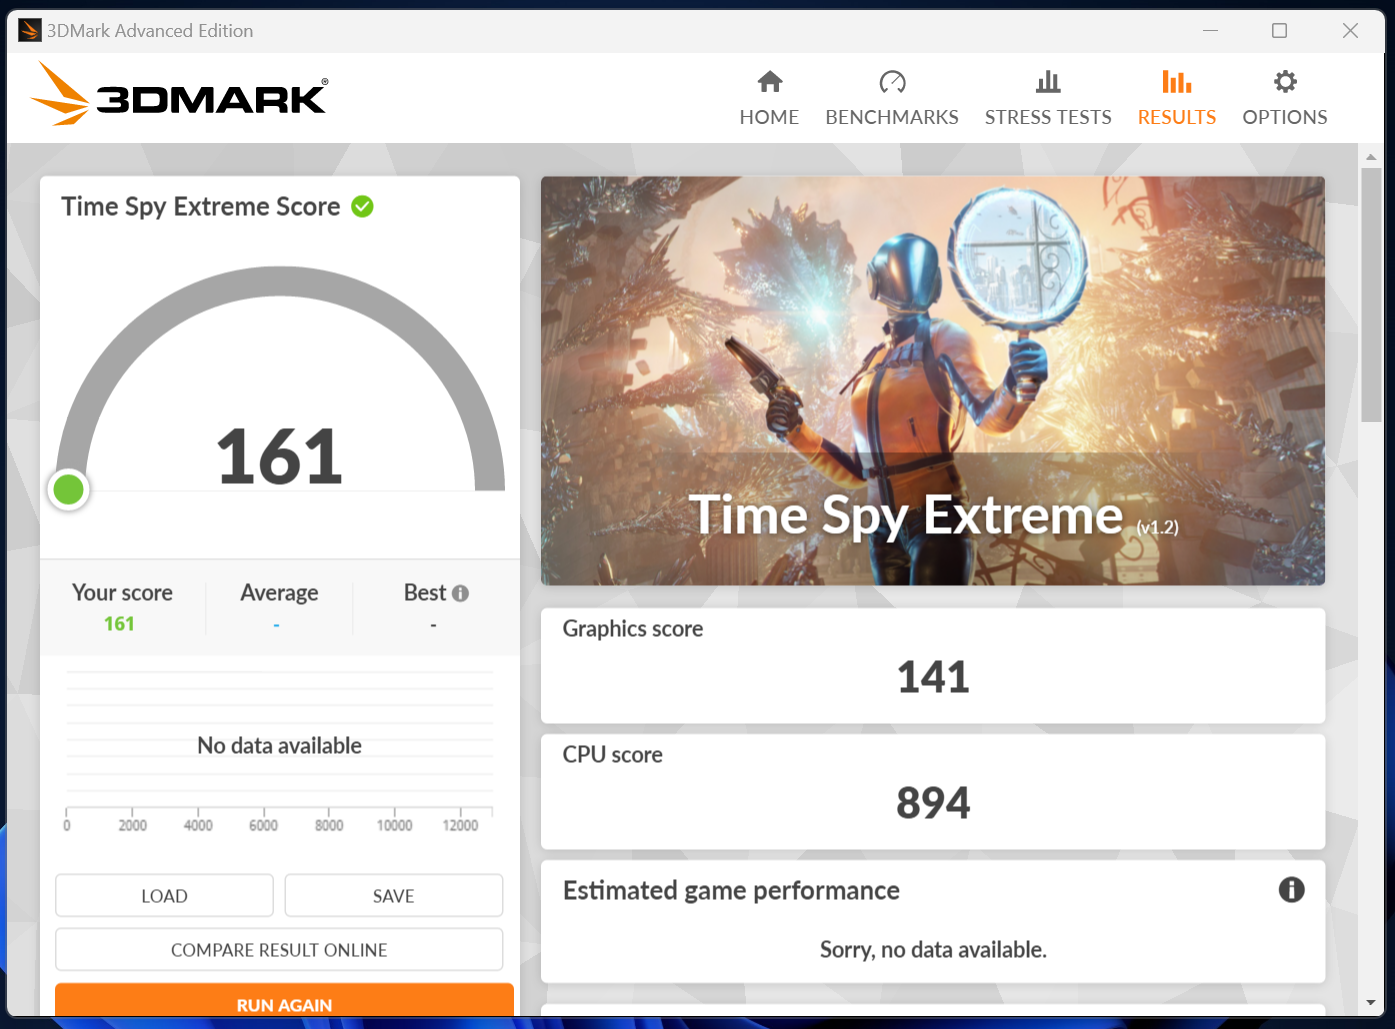Click the scrollbar down arrow

click(x=1370, y=1003)
